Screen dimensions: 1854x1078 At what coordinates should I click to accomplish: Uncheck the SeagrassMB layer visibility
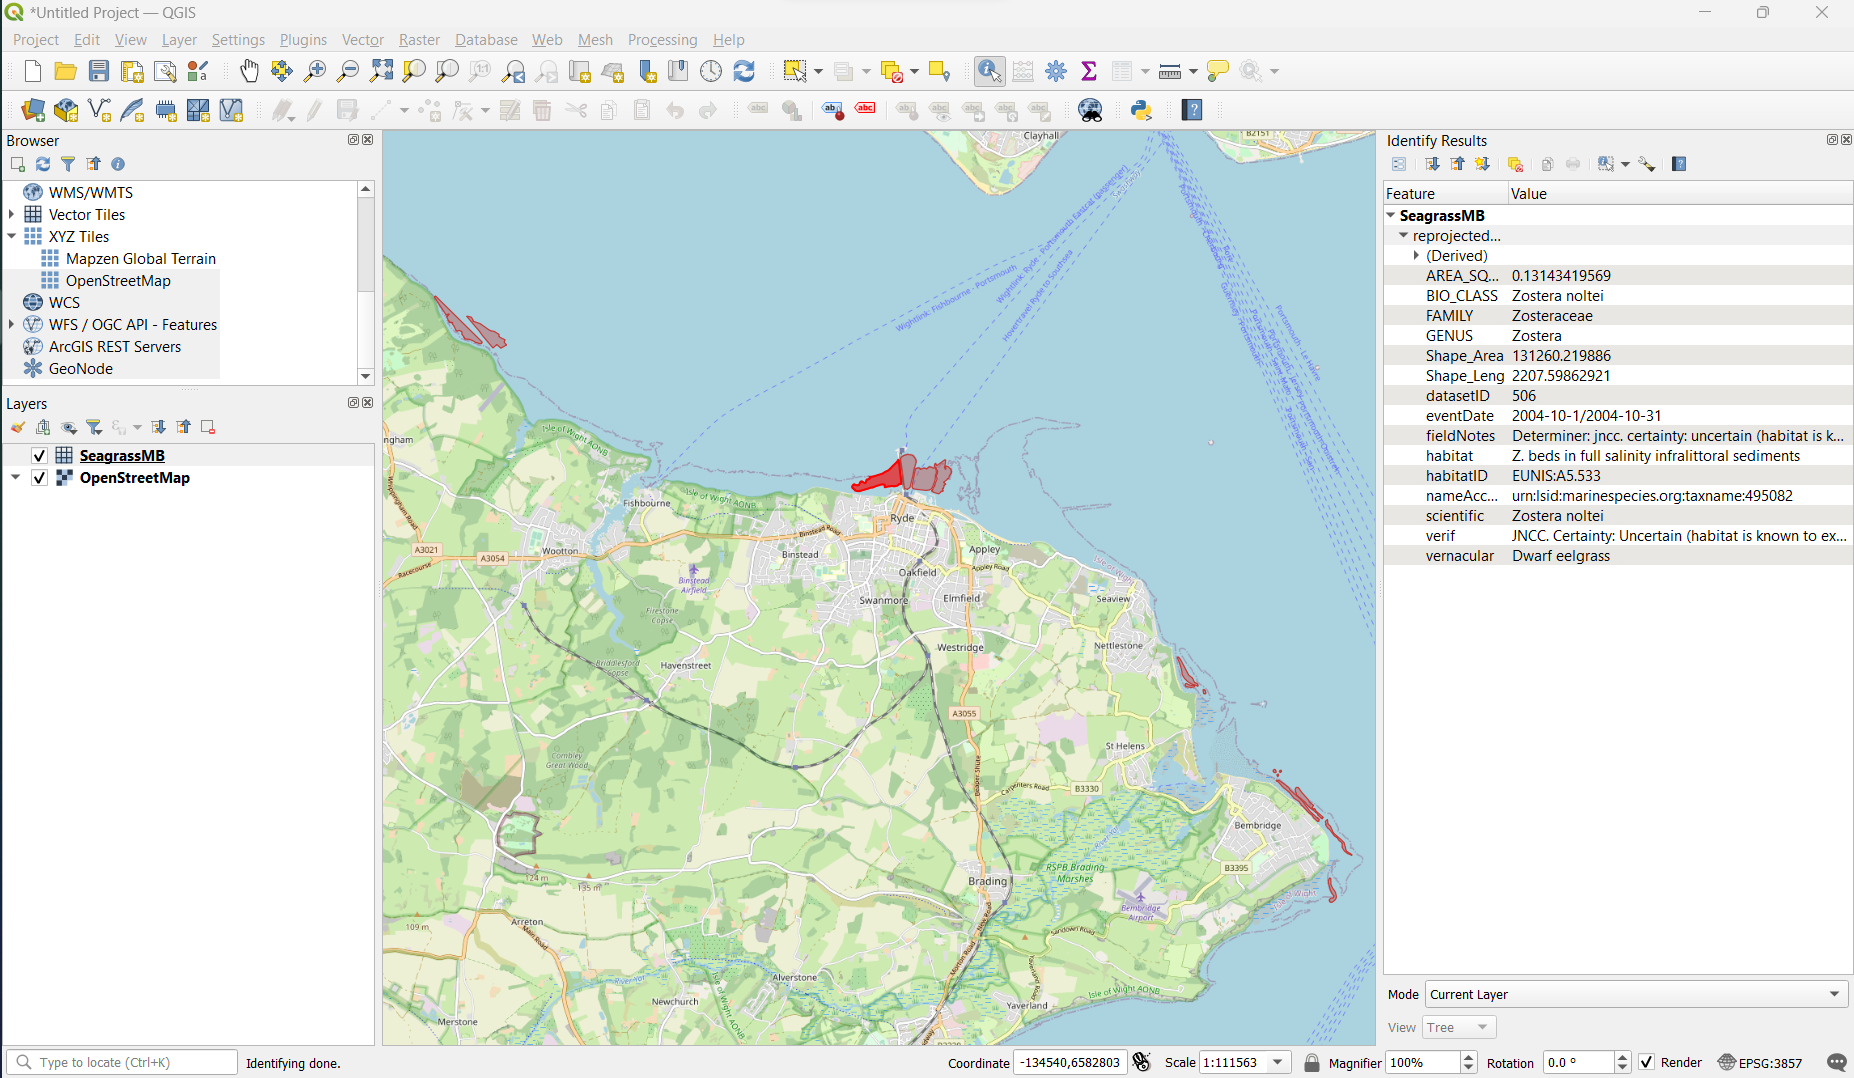tap(39, 455)
